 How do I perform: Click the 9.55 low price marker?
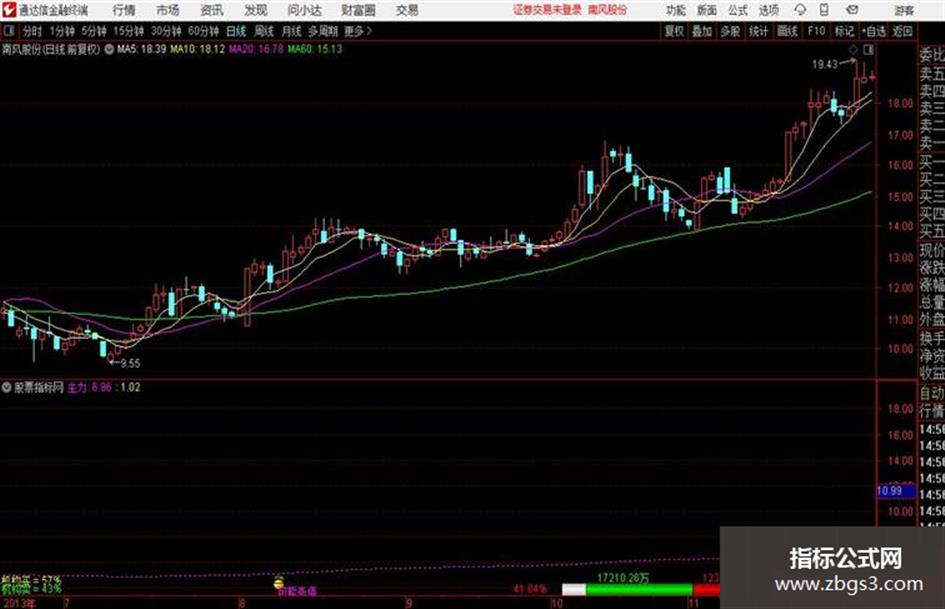click(x=130, y=364)
